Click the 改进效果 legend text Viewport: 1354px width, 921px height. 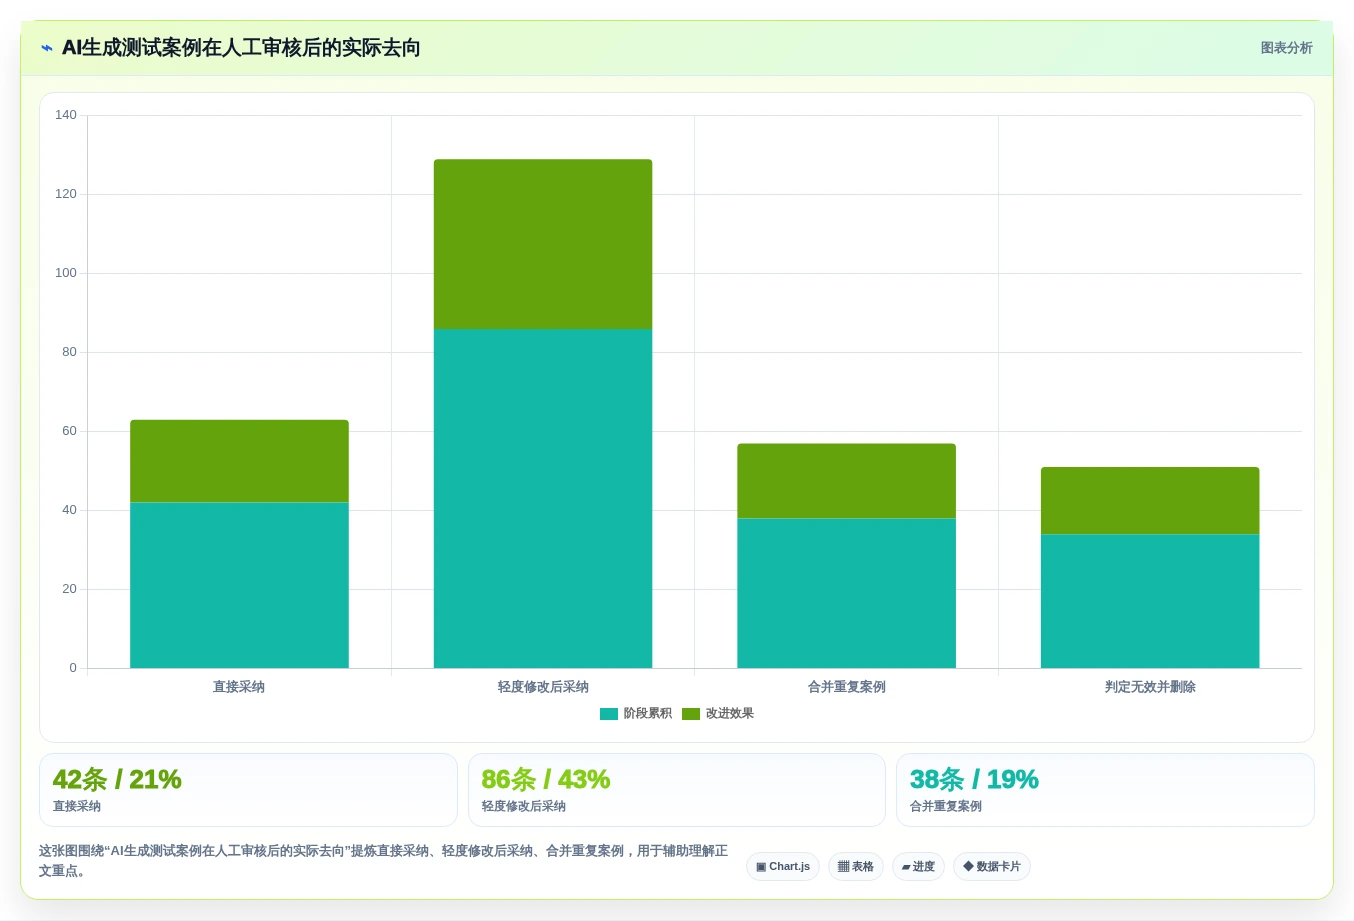[x=730, y=714]
